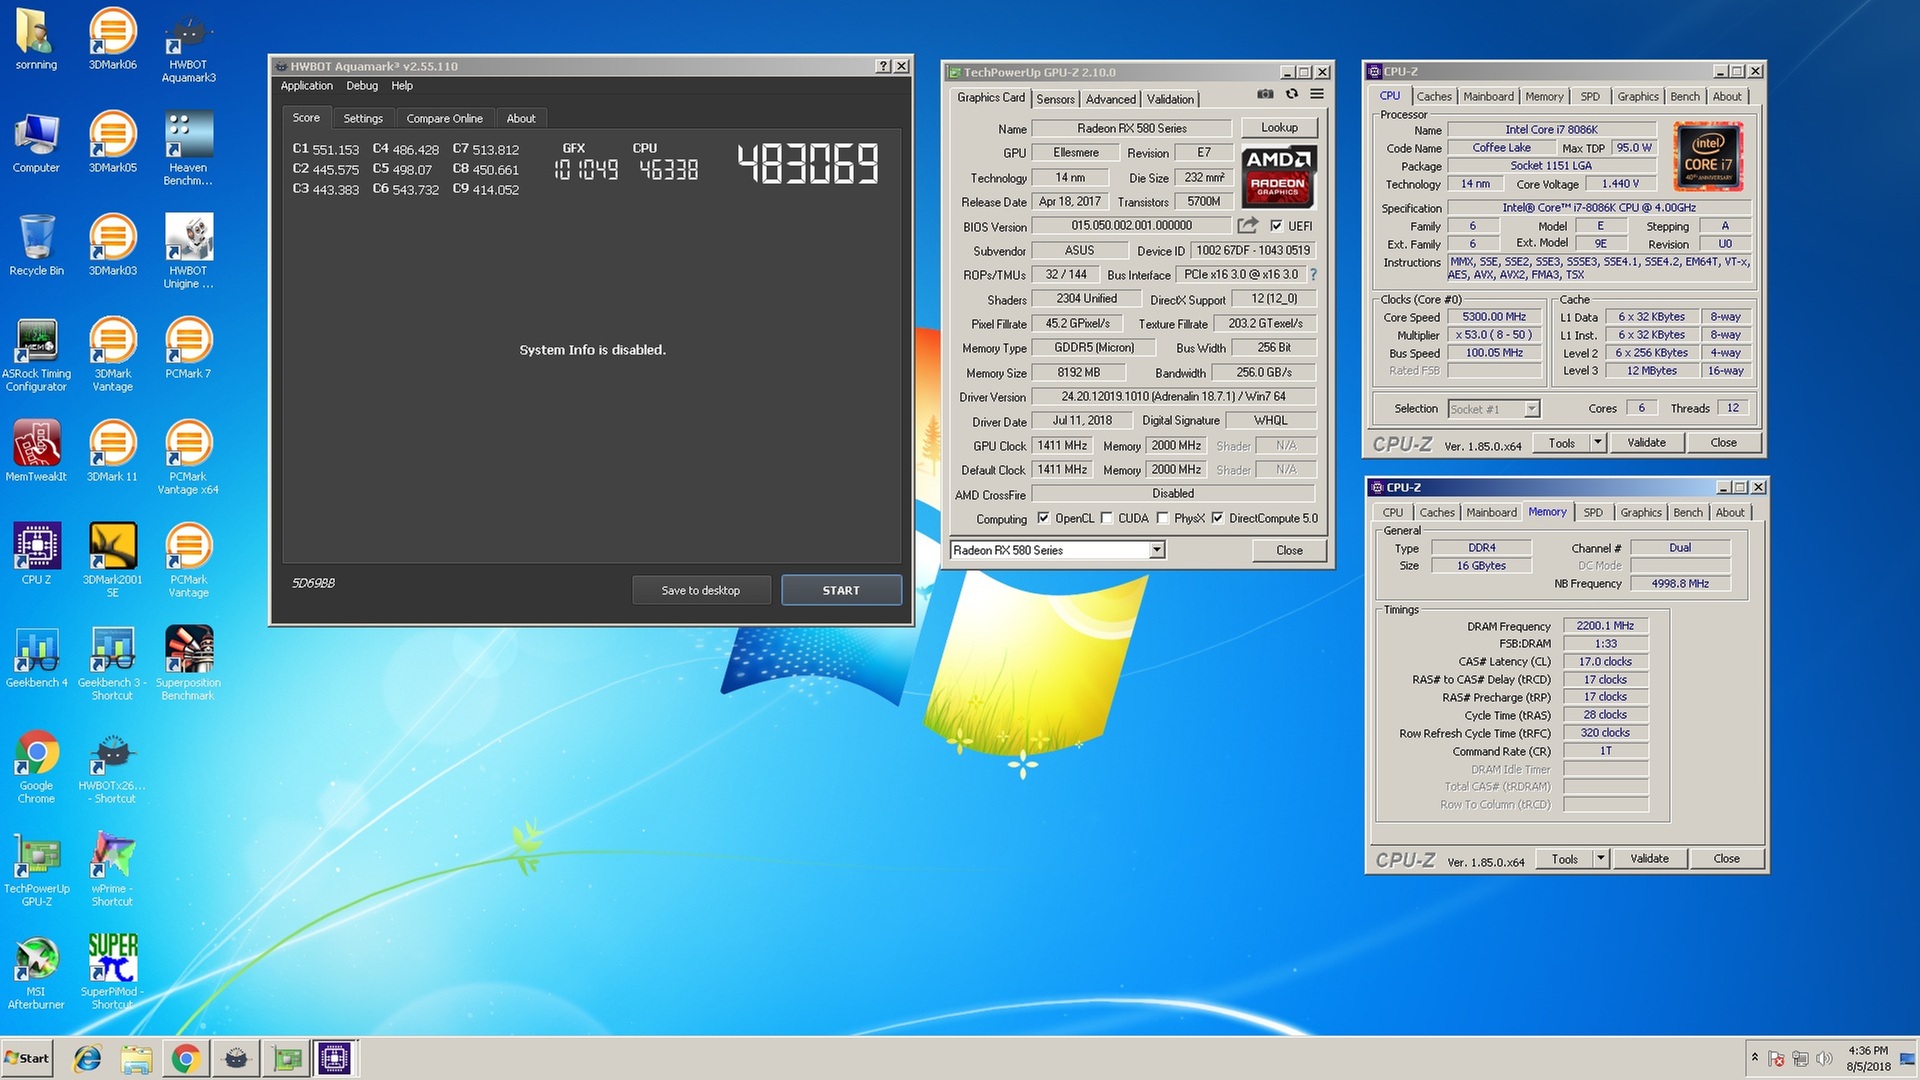Expand Radeon RX 580 Series GPU dropdown
This screenshot has height=1080, width=1920.
(x=1156, y=550)
